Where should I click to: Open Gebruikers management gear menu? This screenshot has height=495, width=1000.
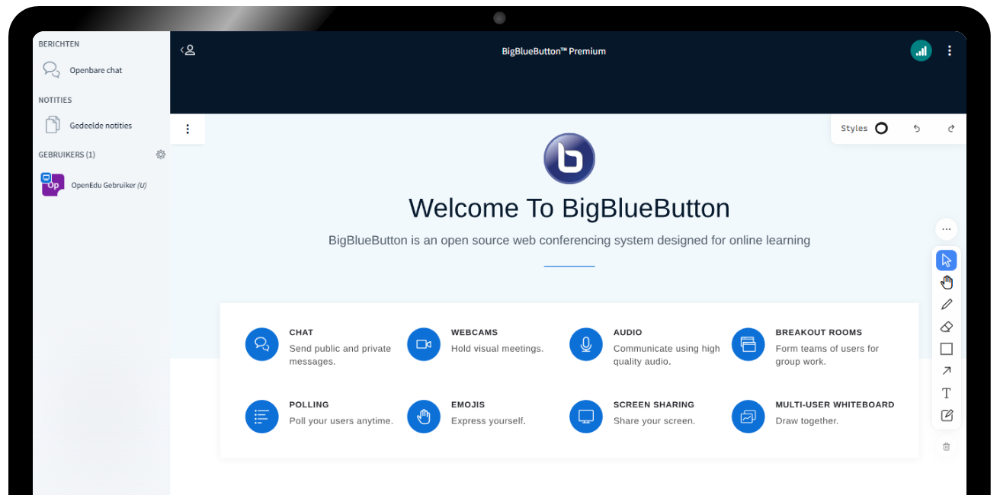(161, 155)
